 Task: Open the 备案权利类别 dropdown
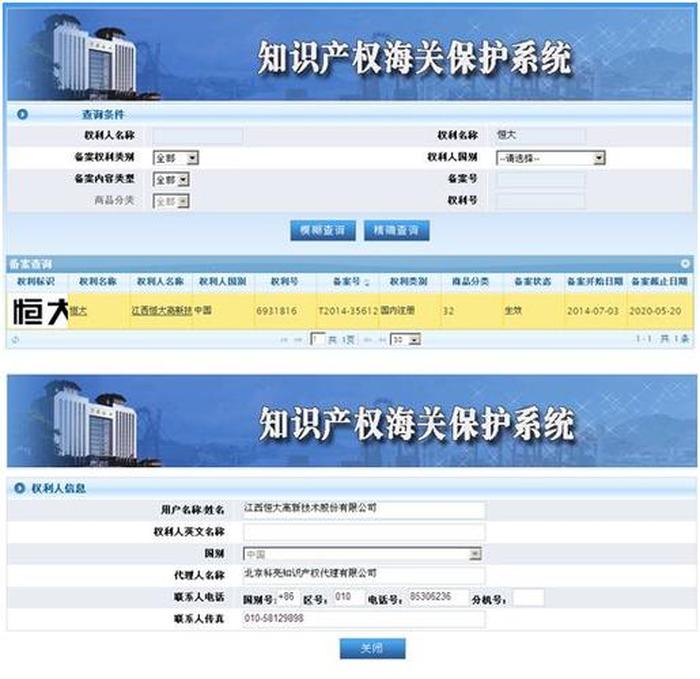click(175, 158)
